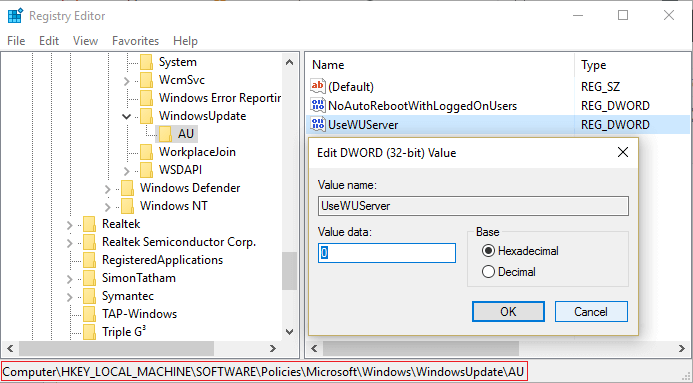This screenshot has height=383, width=693.
Task: Open the Favorites menu
Action: coord(135,41)
